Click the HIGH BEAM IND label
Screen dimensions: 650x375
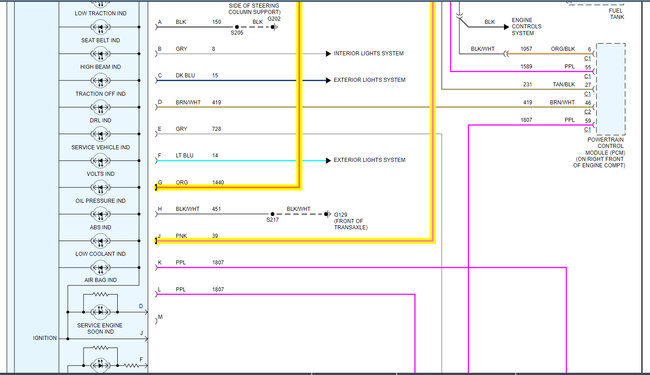pos(100,67)
